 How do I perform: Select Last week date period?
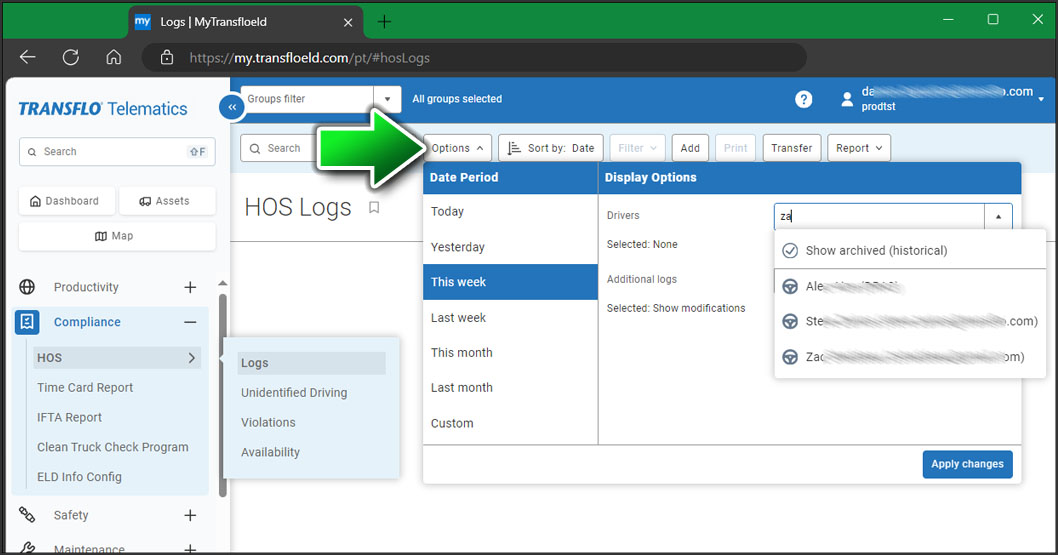(510, 318)
